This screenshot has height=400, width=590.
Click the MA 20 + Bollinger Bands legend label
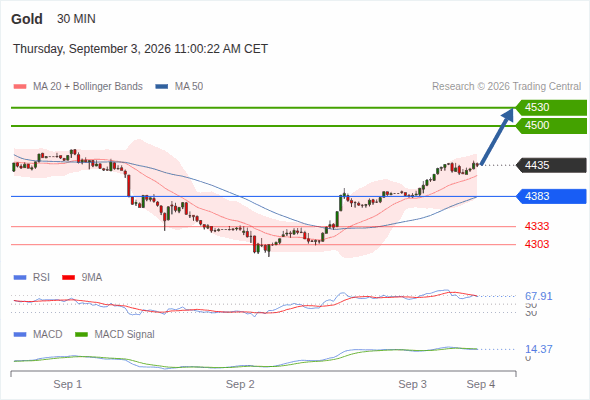pyautogui.click(x=88, y=87)
